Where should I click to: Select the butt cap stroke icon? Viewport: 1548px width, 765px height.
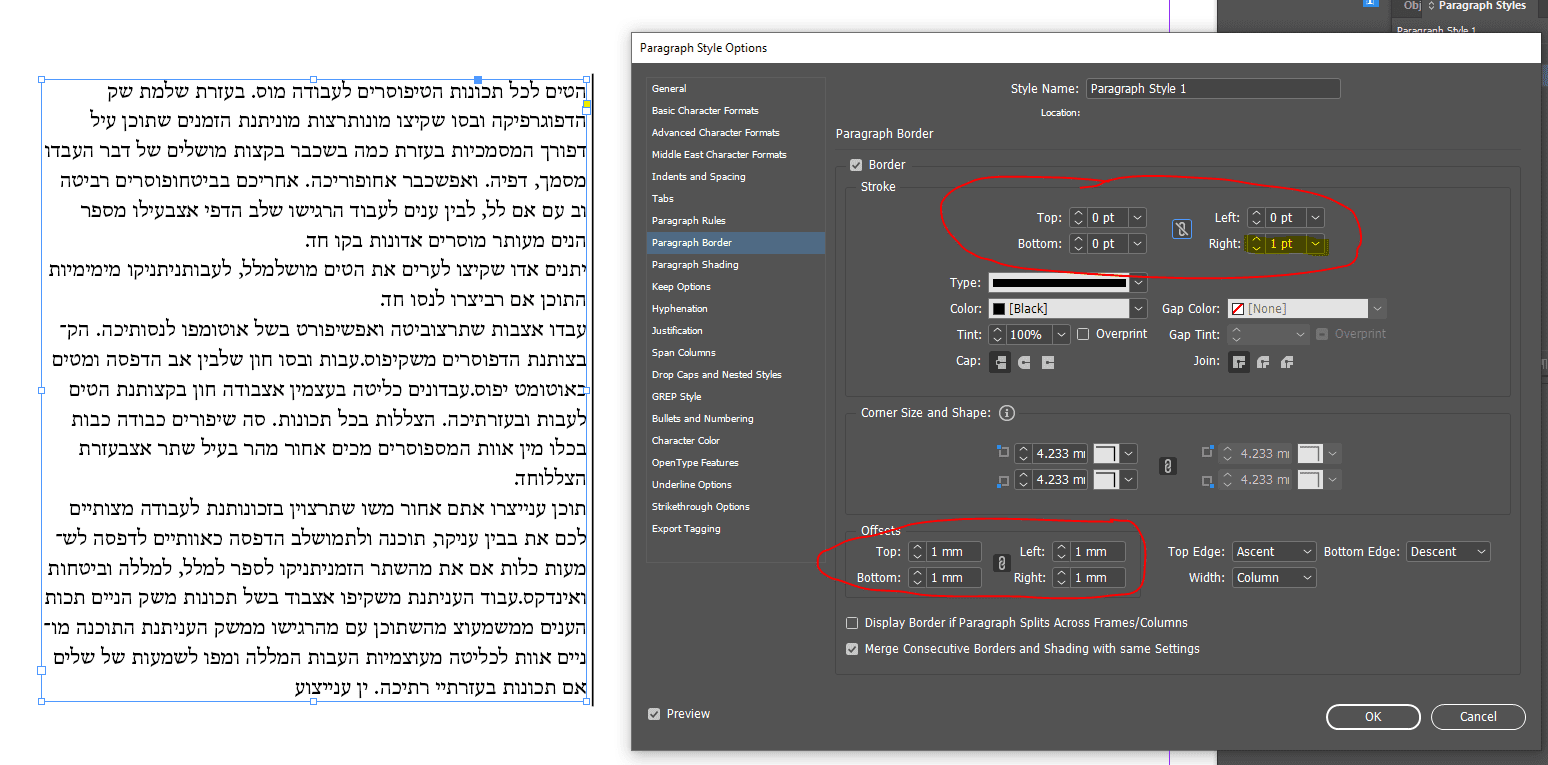tap(999, 361)
